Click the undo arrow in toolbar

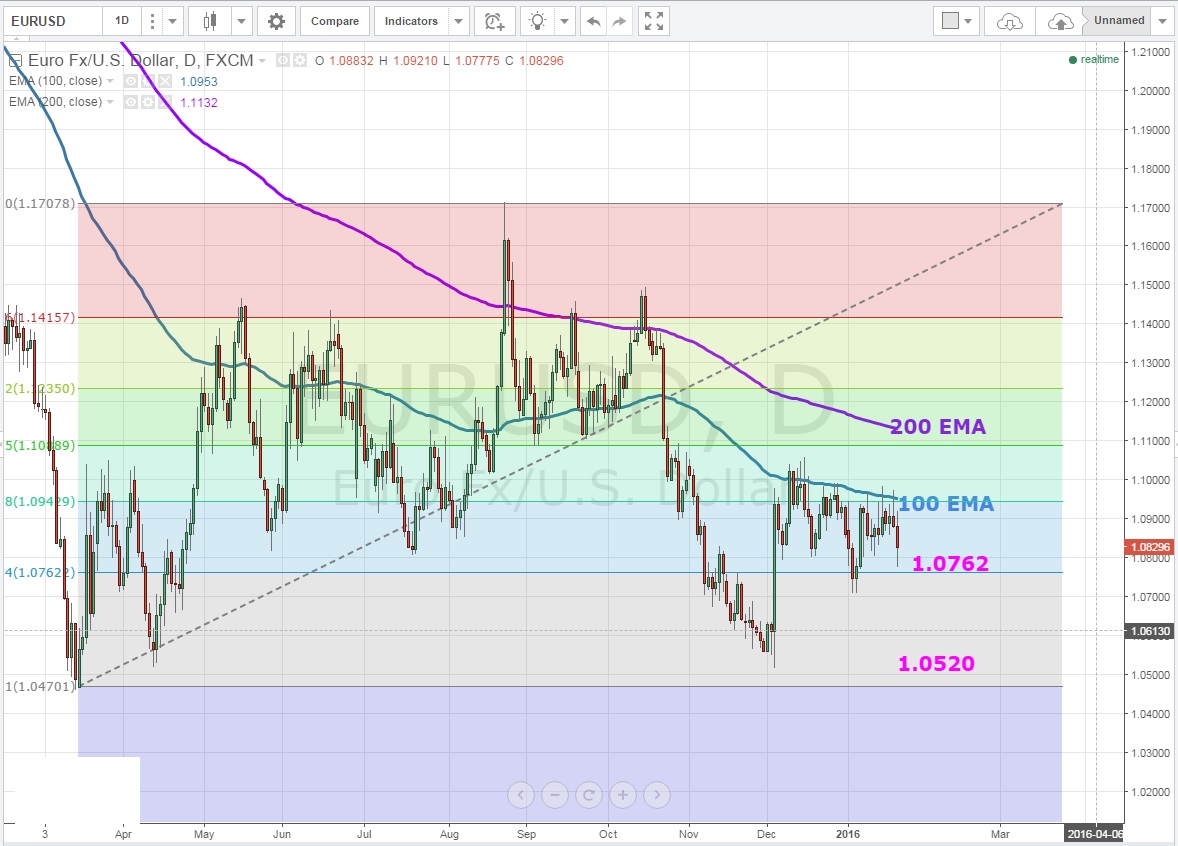(x=594, y=21)
